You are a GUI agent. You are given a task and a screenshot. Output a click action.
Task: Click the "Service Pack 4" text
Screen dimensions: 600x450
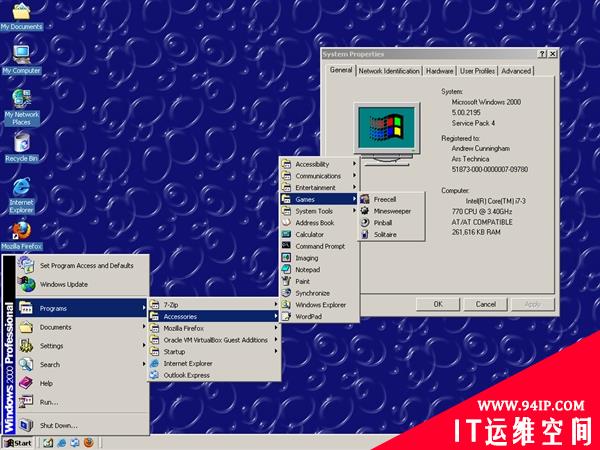473,123
